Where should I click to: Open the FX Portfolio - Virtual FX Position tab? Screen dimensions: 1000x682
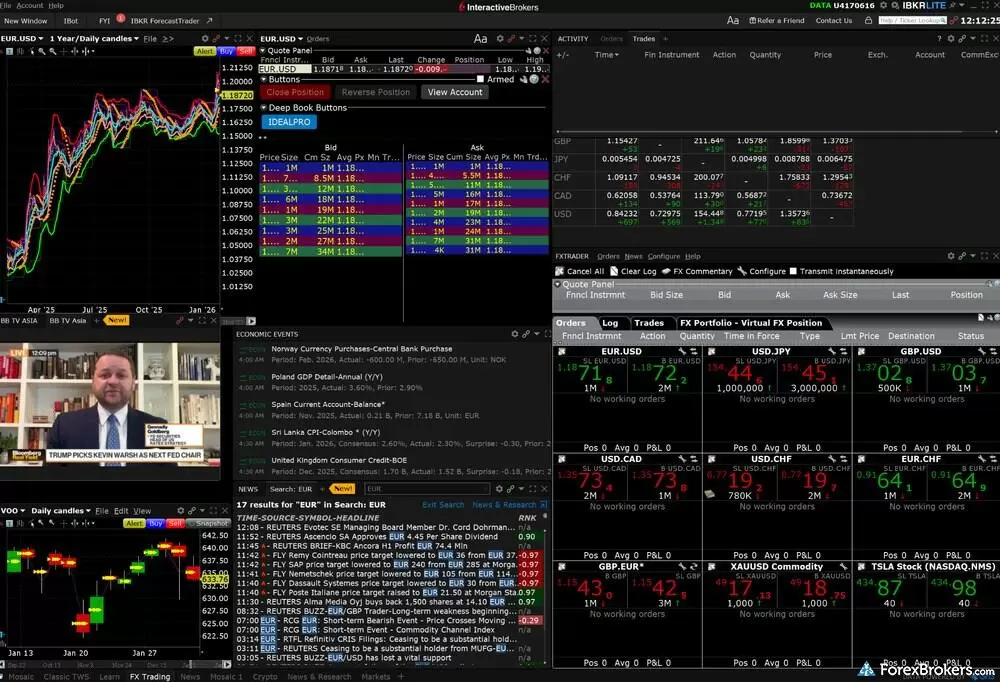pyautogui.click(x=751, y=323)
